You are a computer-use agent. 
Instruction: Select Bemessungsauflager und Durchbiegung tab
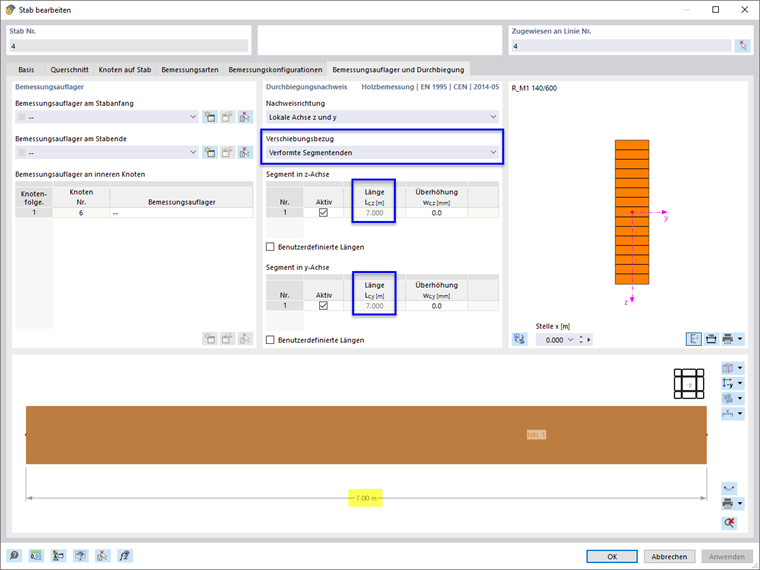tap(398, 69)
